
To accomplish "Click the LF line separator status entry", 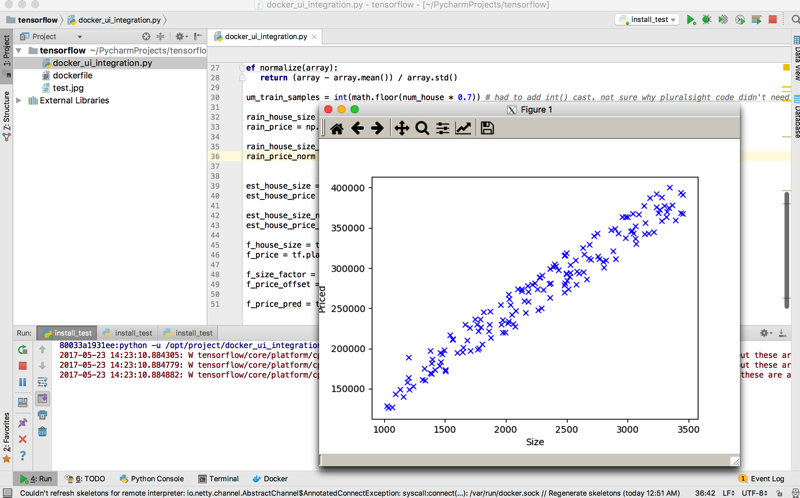I will (729, 493).
